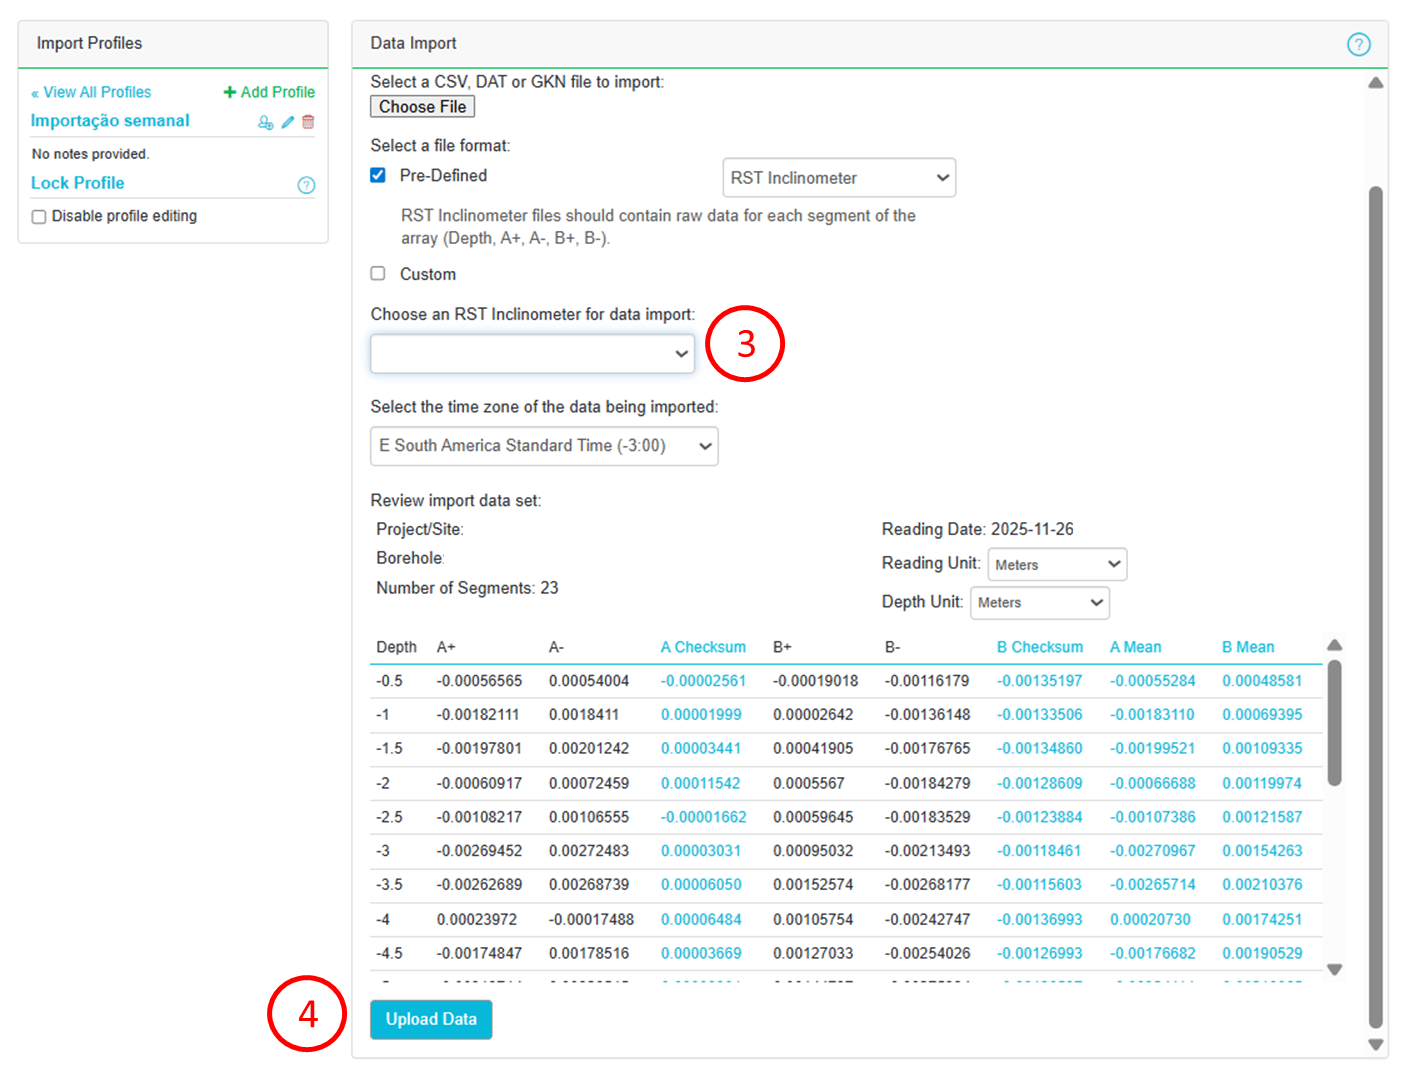Click the Choose File button

(x=422, y=107)
